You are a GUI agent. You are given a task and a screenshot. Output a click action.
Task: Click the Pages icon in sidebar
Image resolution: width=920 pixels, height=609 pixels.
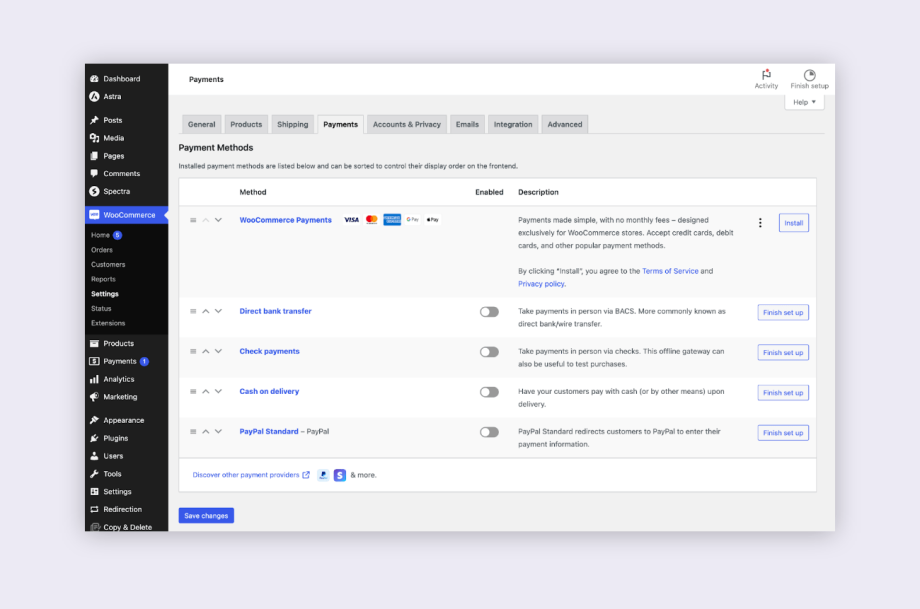[94, 156]
